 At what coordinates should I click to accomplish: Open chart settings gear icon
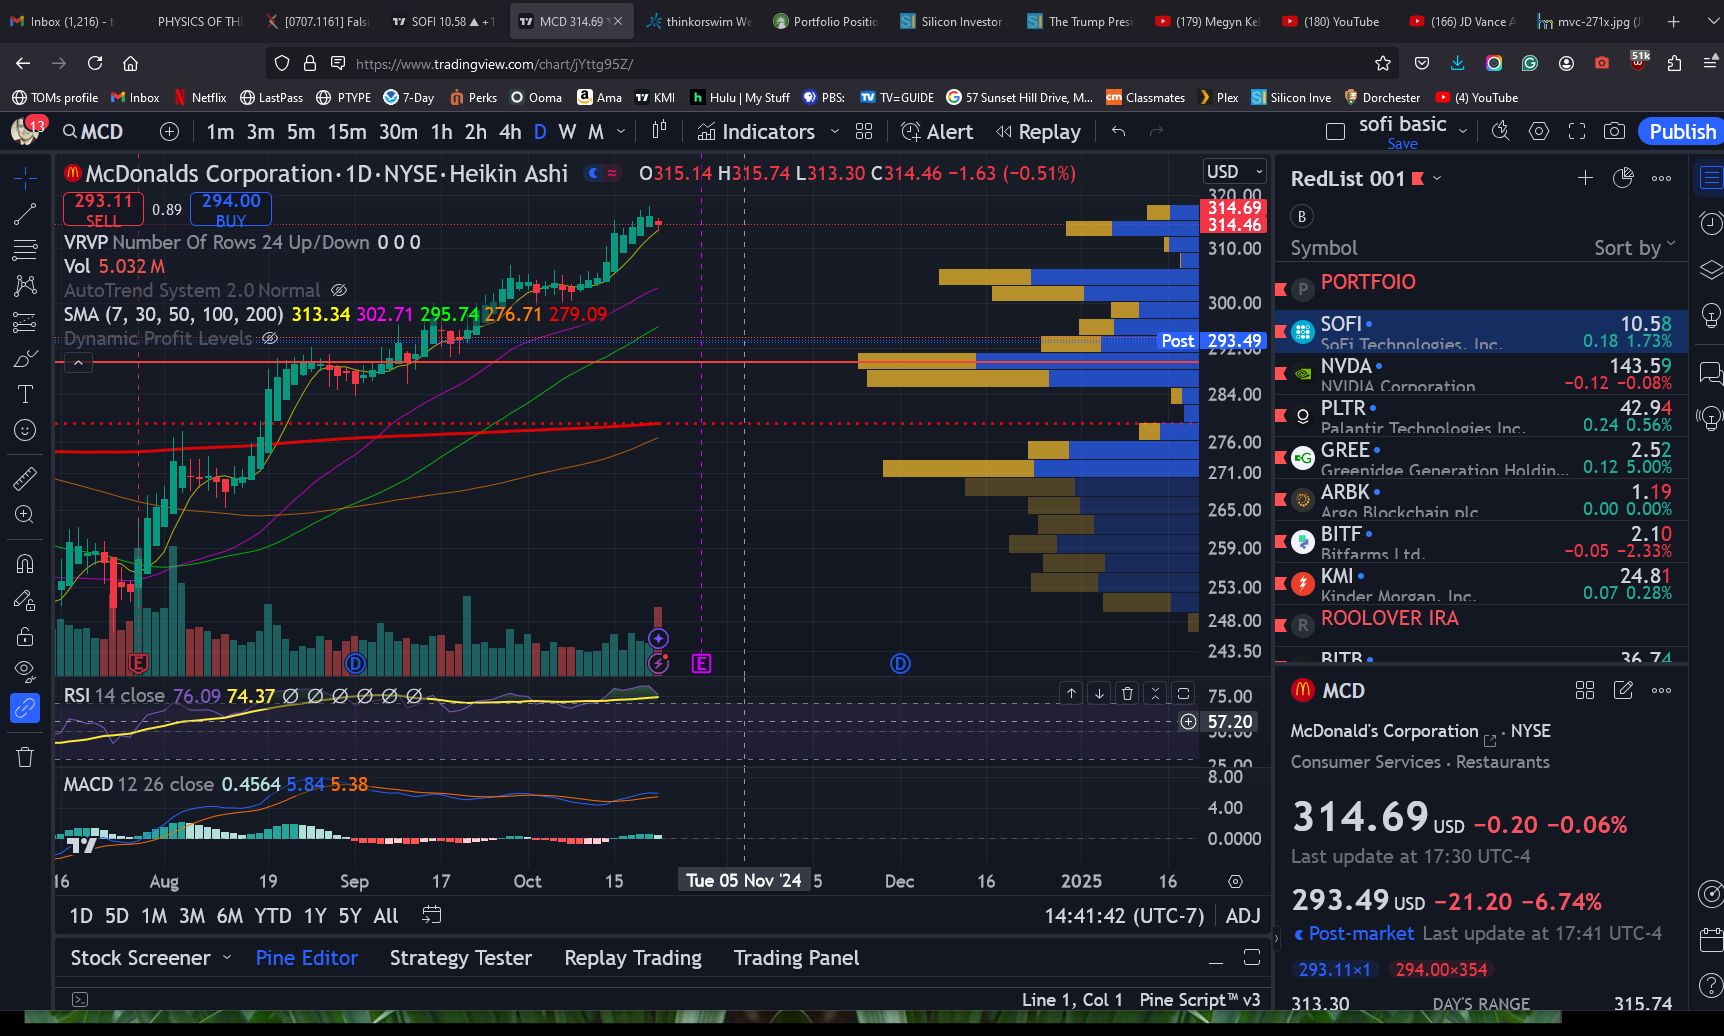pyautogui.click(x=1539, y=131)
